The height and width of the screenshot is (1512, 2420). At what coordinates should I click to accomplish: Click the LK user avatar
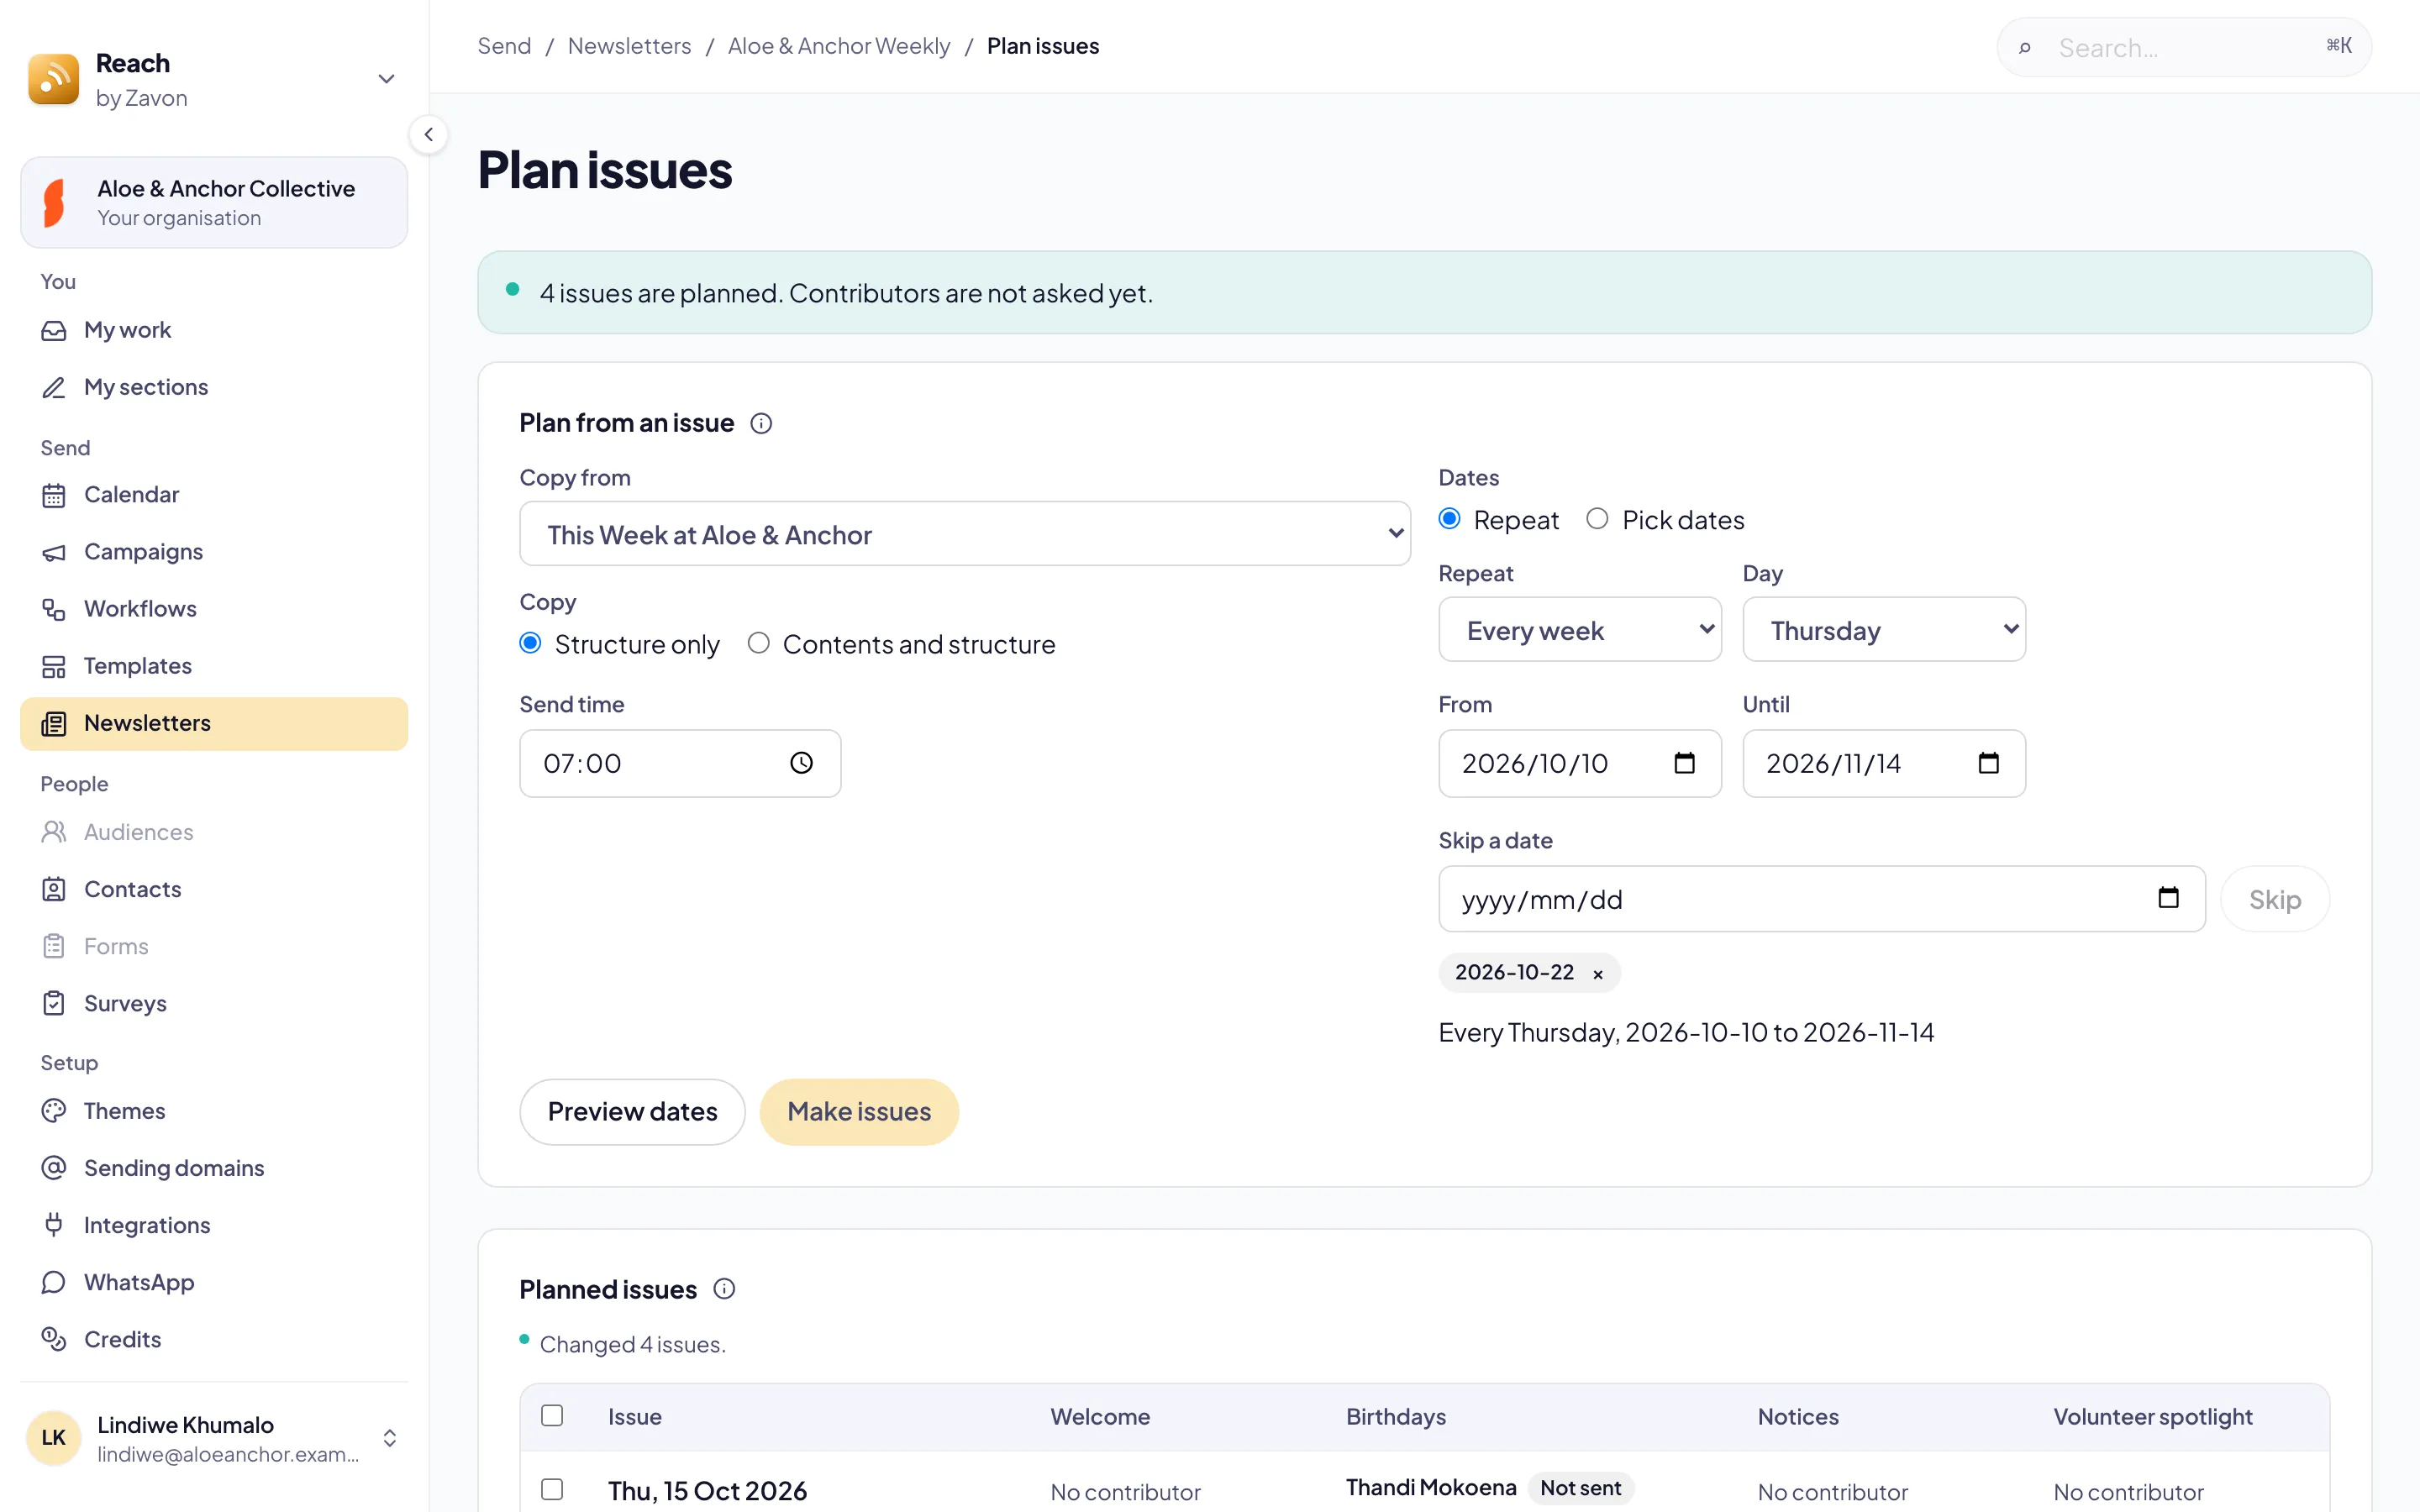click(53, 1438)
